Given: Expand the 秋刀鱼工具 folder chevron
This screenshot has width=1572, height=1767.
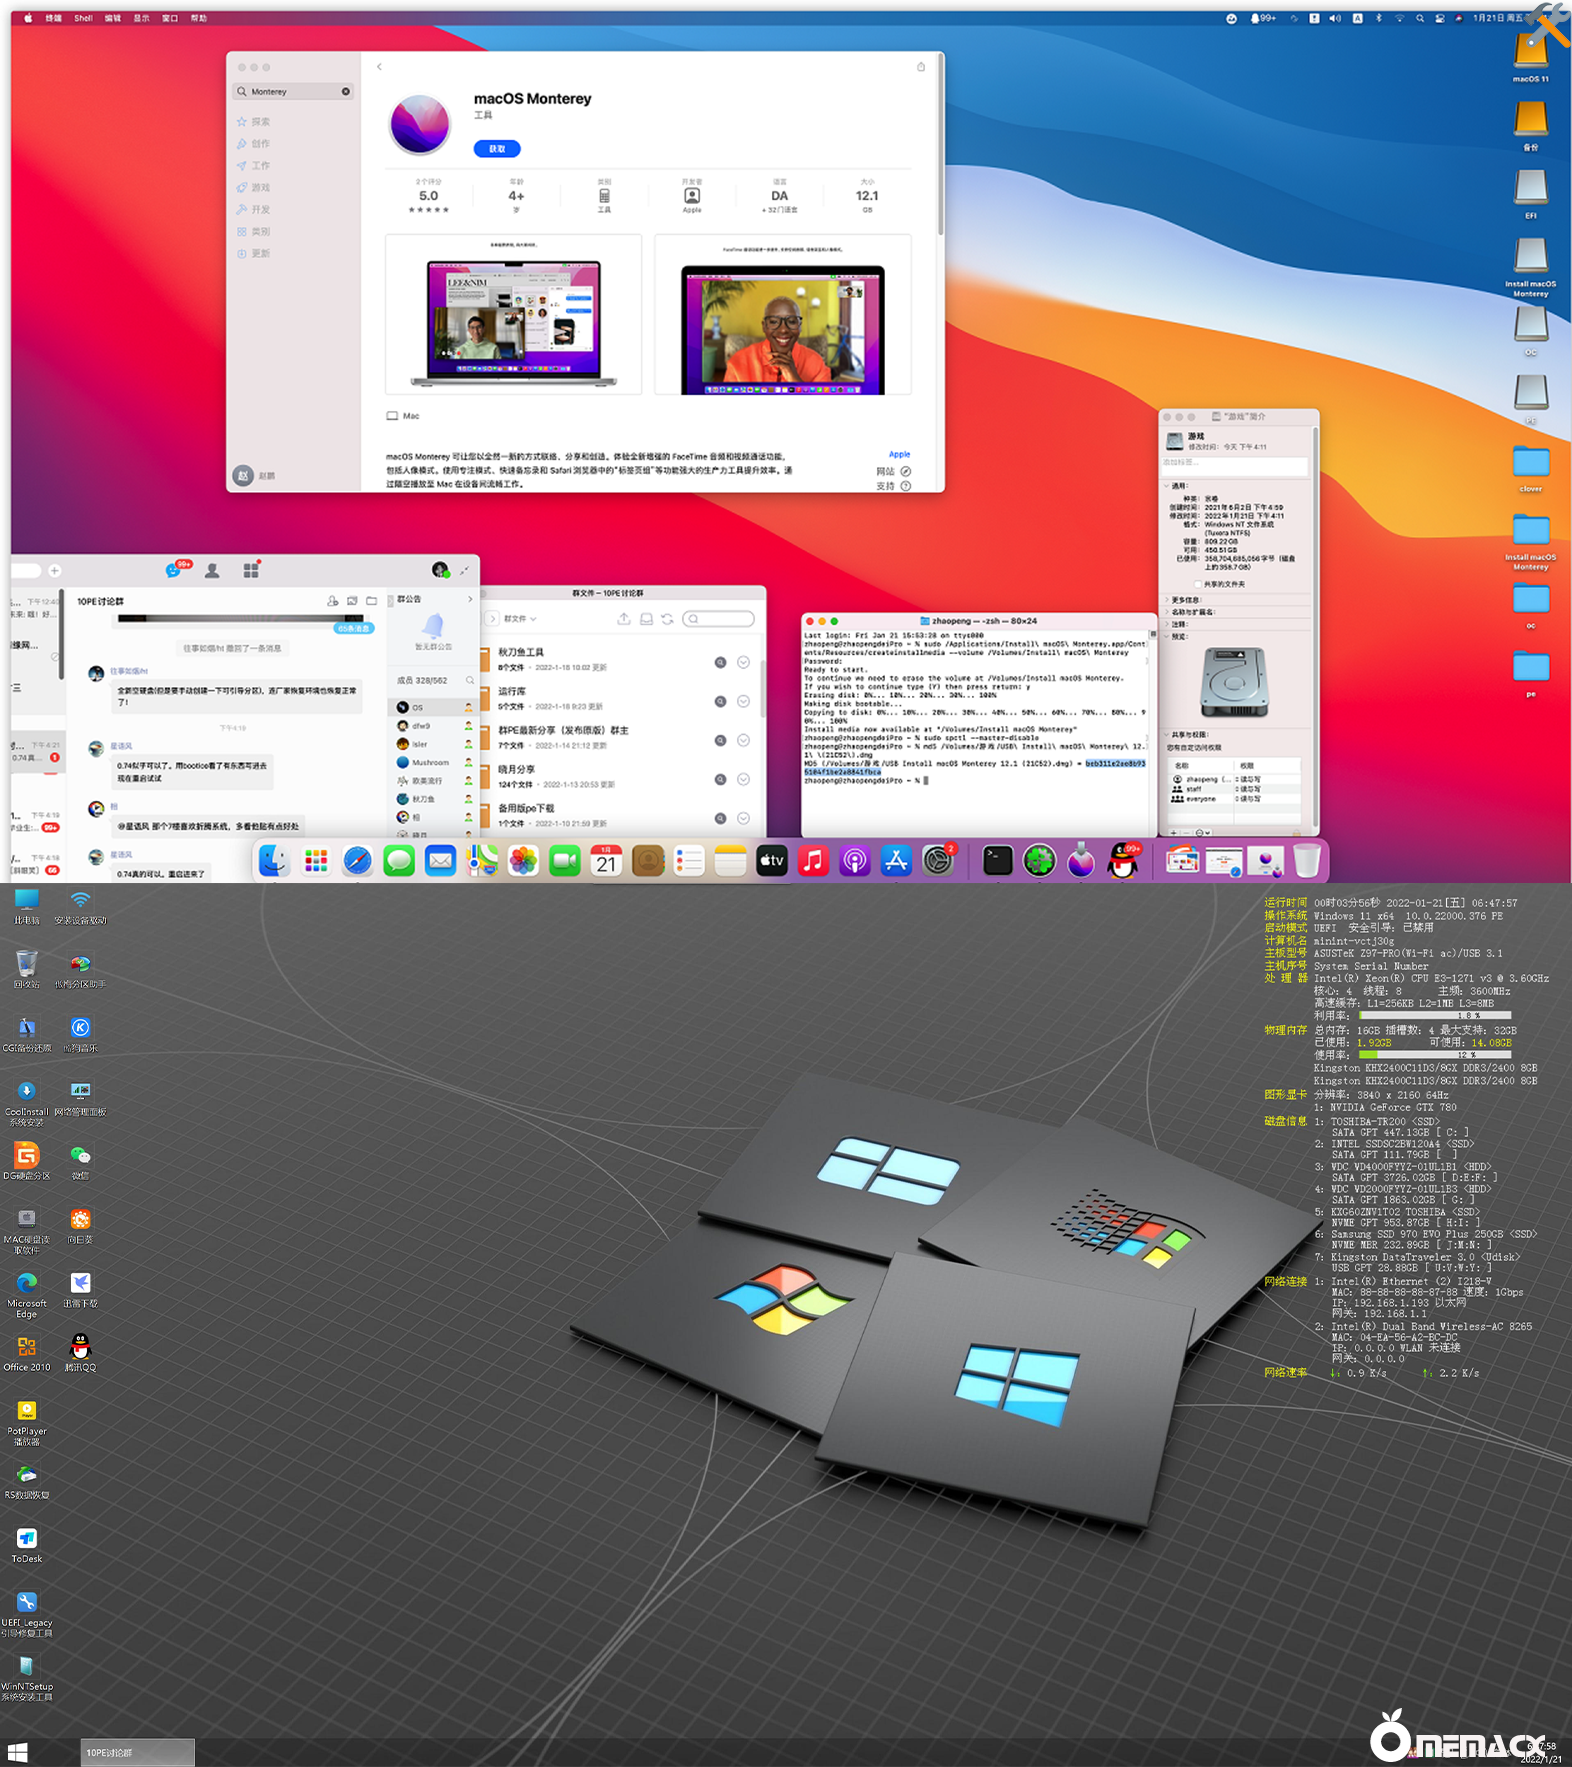Looking at the screenshot, I should point(743,662).
